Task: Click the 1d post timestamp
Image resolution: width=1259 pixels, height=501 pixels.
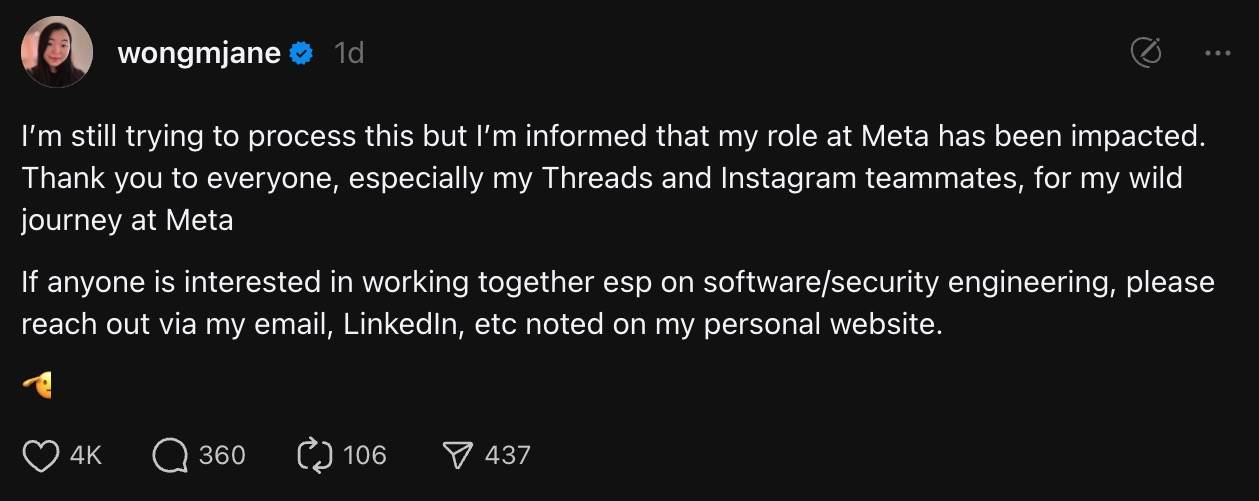Action: point(348,54)
